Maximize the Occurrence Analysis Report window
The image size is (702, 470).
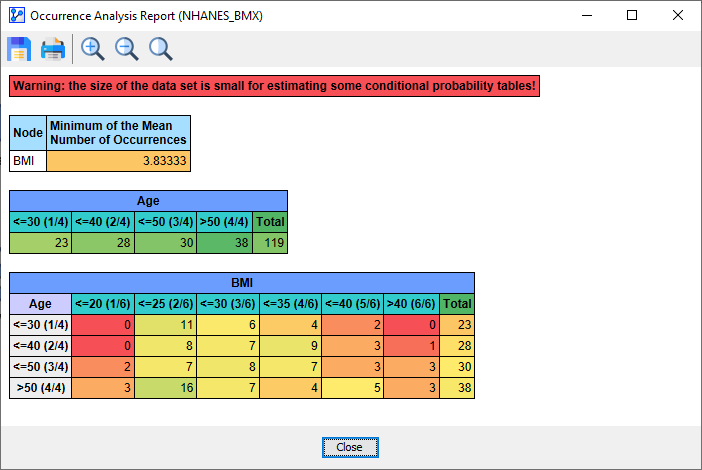click(x=632, y=16)
